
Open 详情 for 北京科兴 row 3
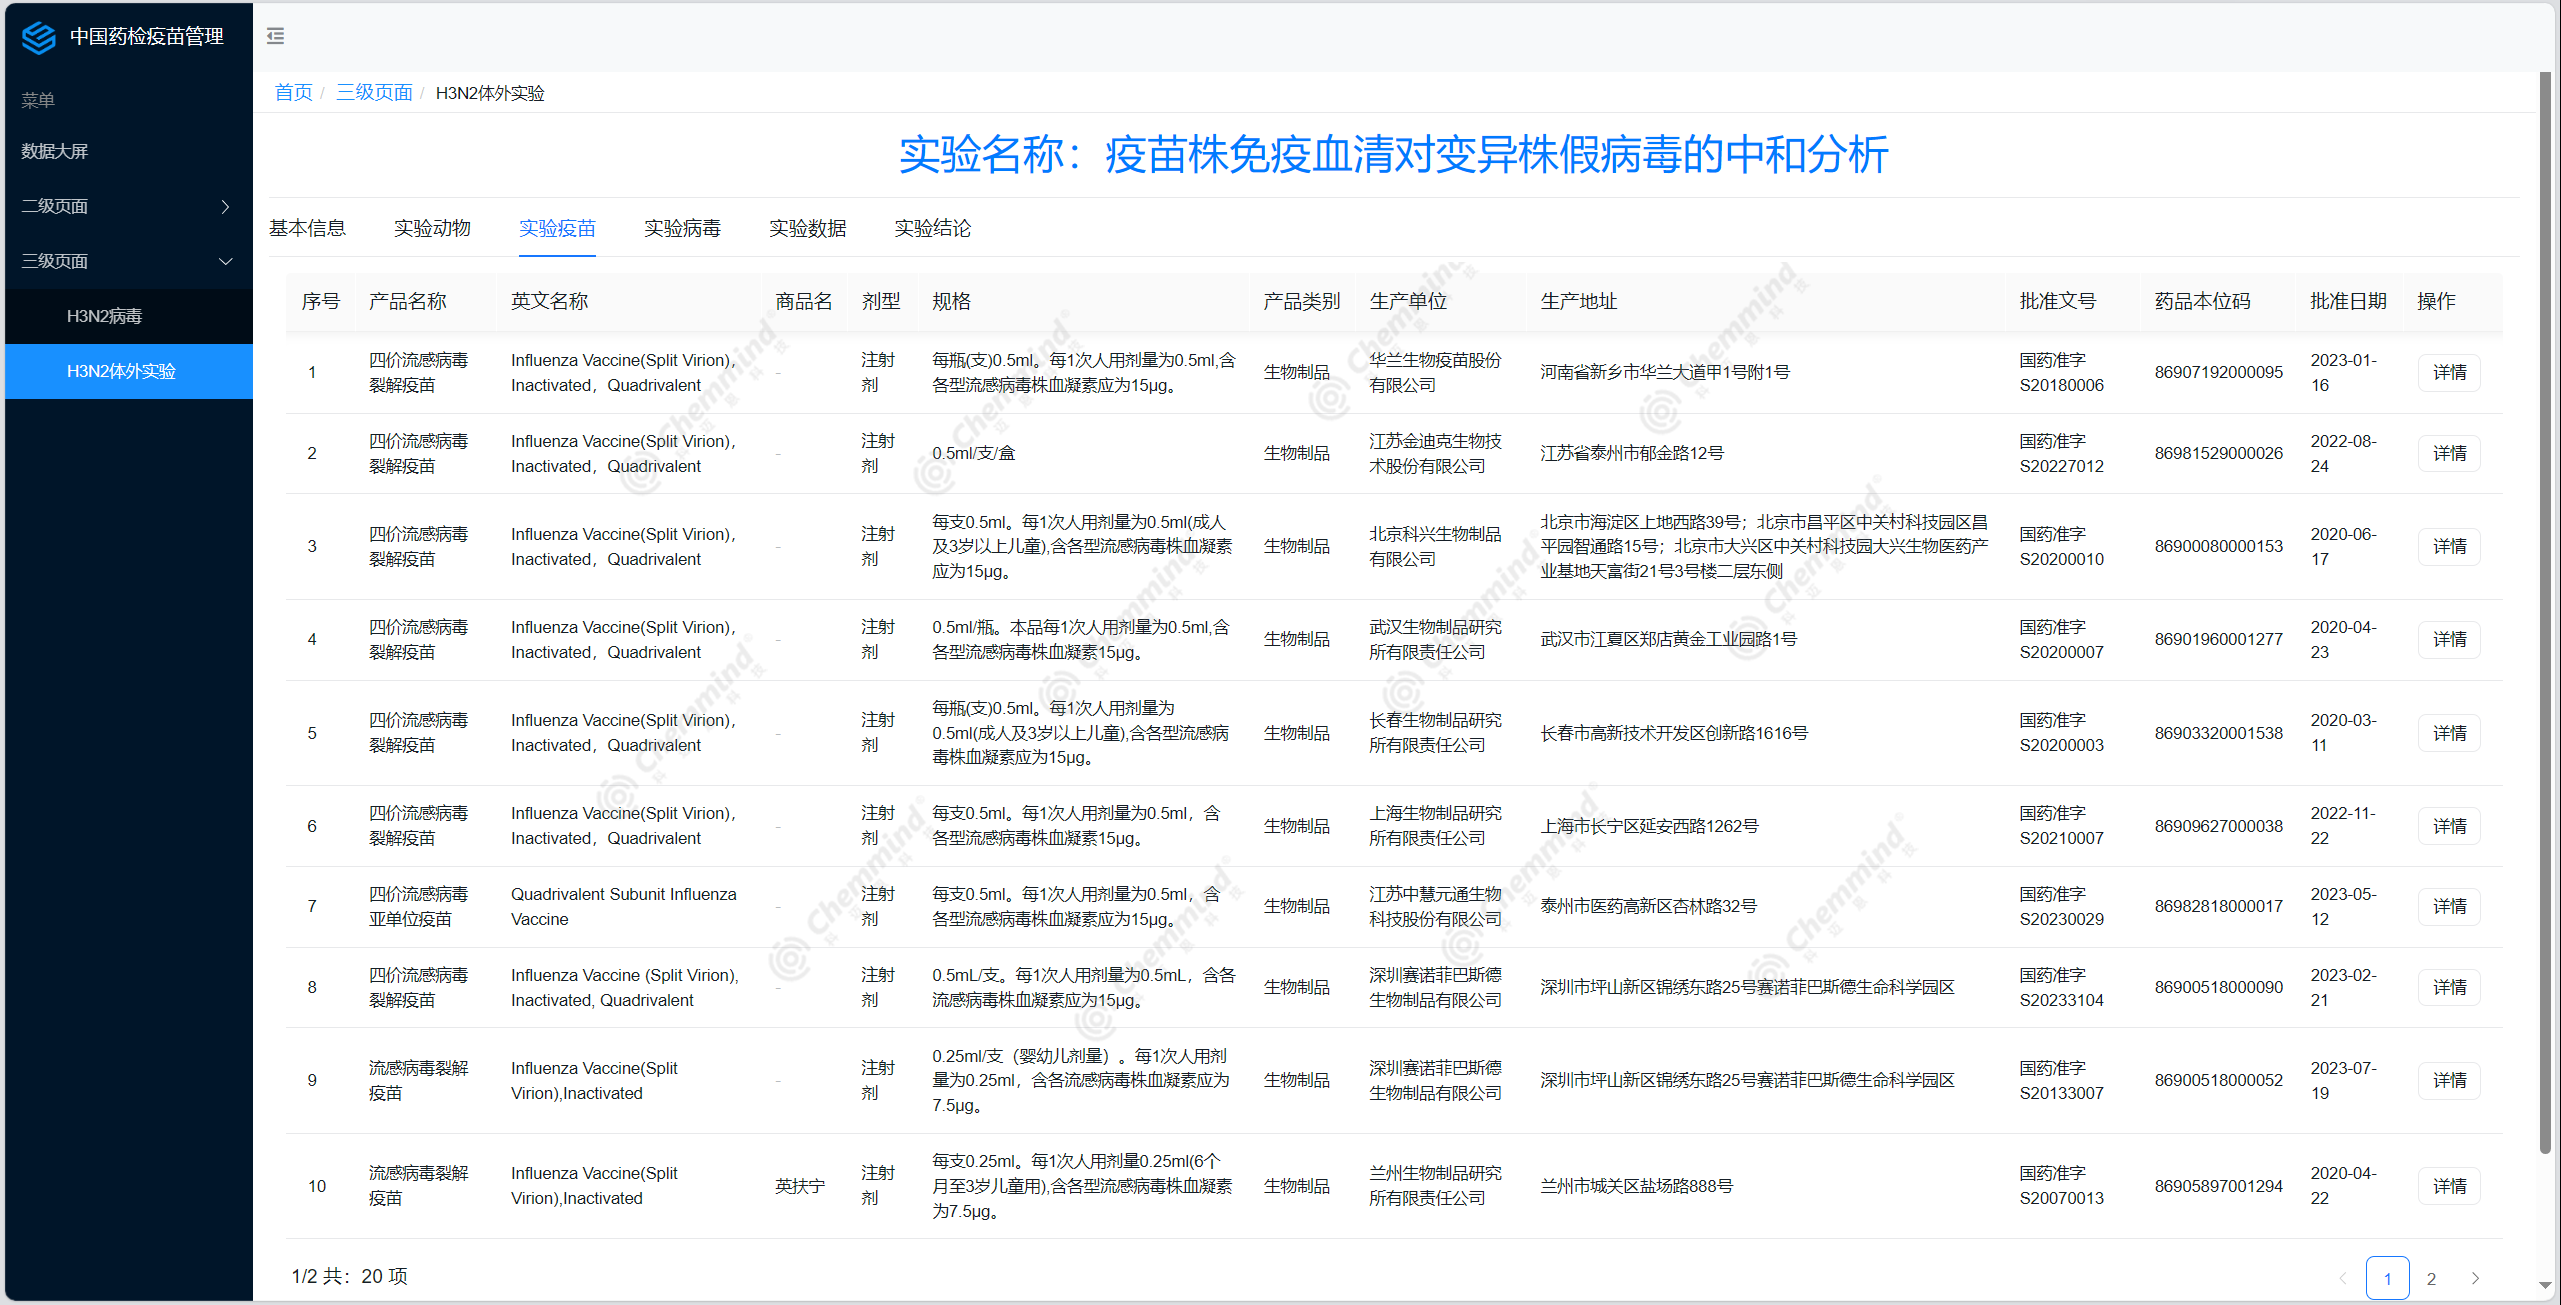click(2449, 546)
